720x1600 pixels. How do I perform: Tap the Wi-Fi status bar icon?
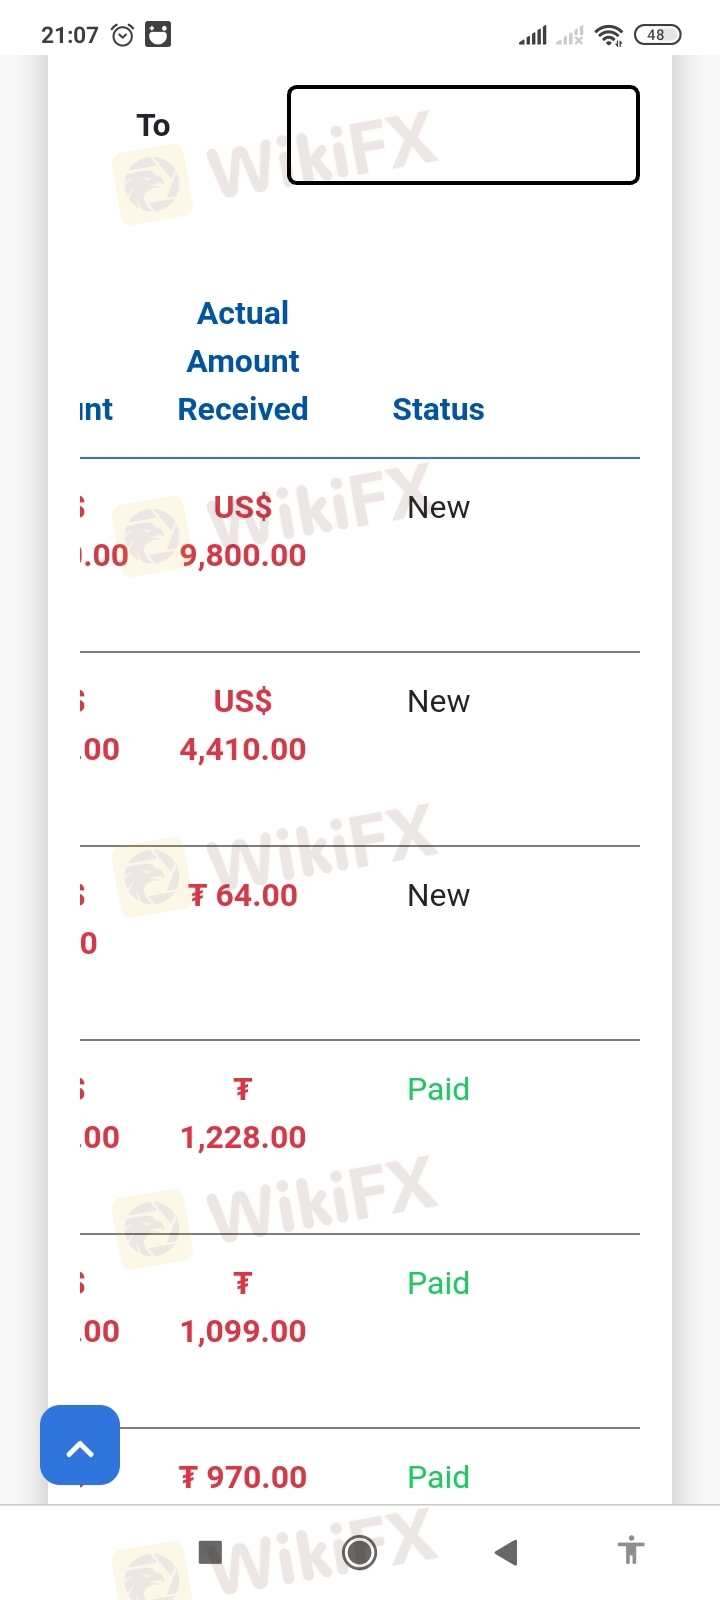coord(608,35)
